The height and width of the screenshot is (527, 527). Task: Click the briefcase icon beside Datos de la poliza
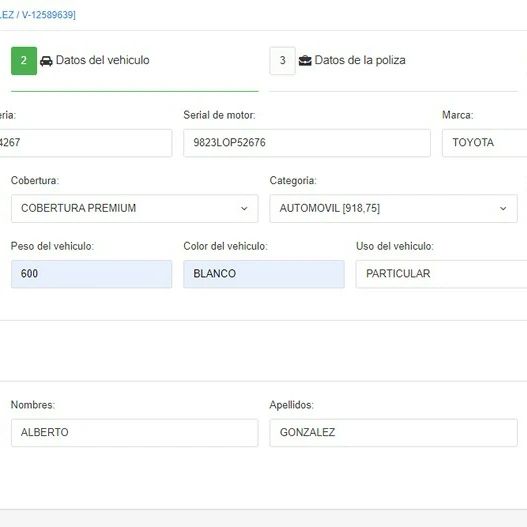point(305,60)
